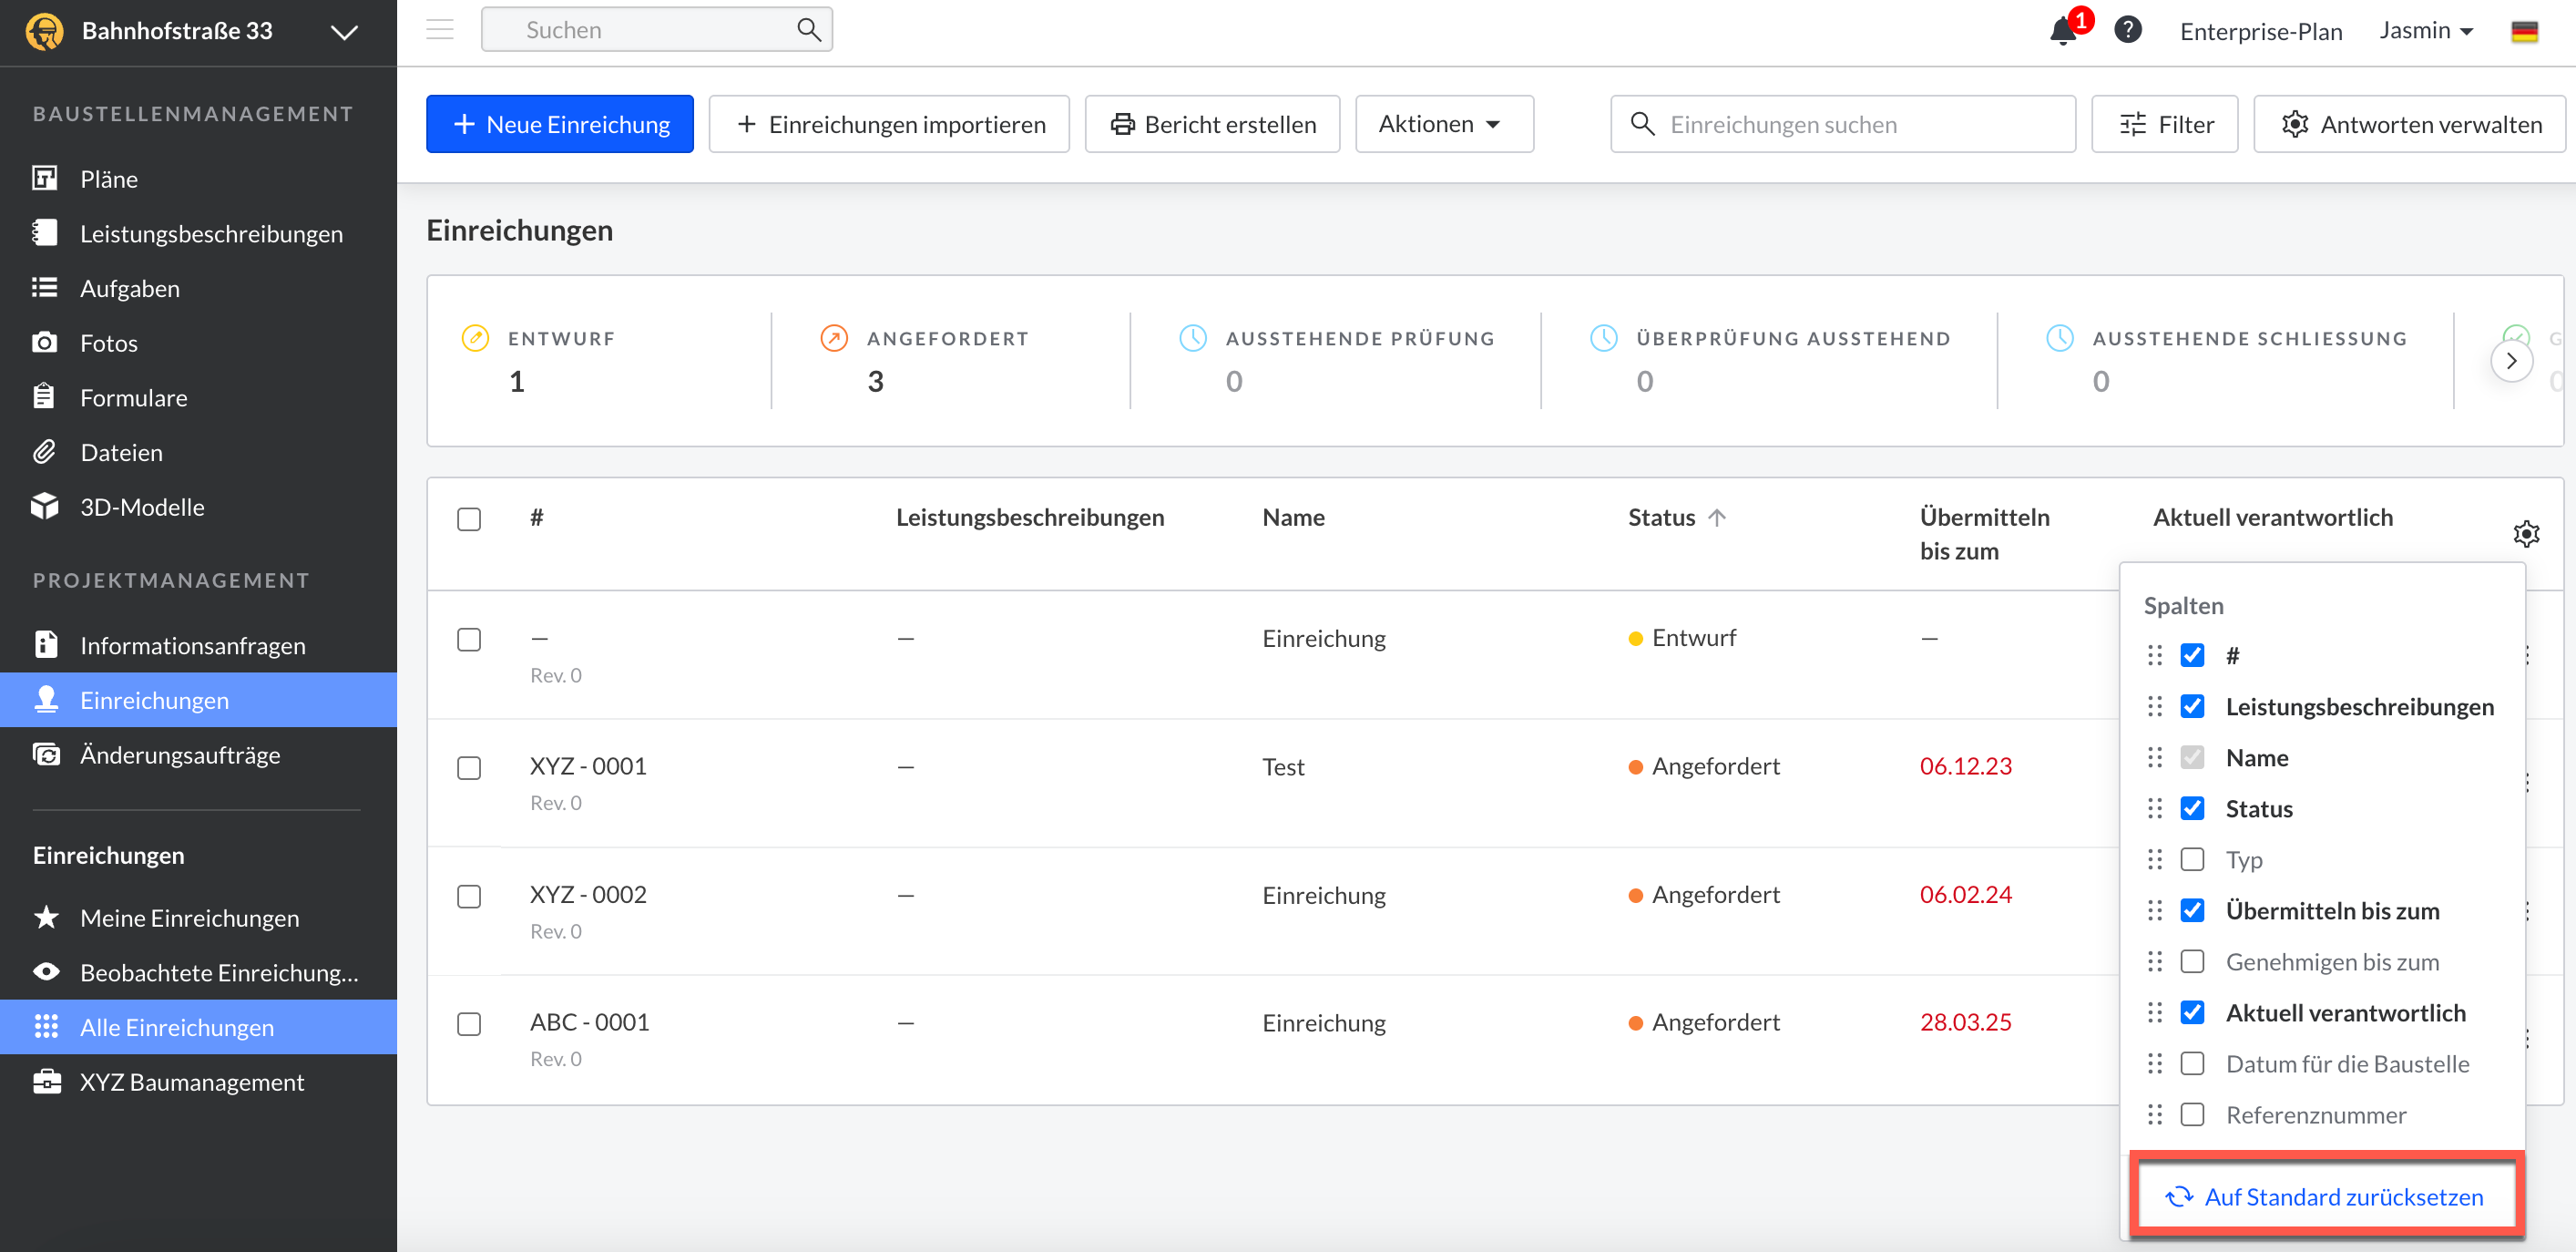This screenshot has width=2576, height=1252.
Task: Click the magnifier in the Suchen box
Action: click(x=809, y=30)
